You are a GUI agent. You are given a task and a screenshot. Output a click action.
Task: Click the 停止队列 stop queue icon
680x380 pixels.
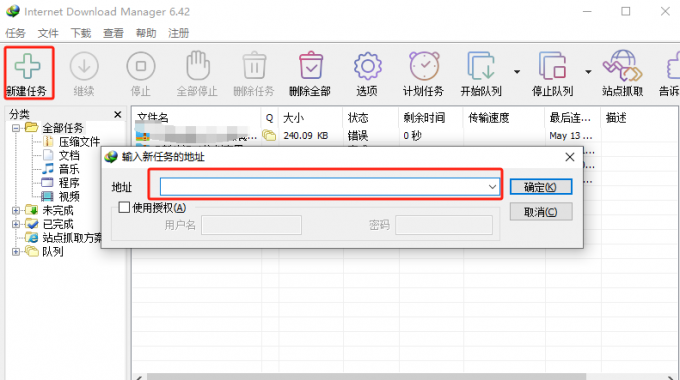[552, 66]
